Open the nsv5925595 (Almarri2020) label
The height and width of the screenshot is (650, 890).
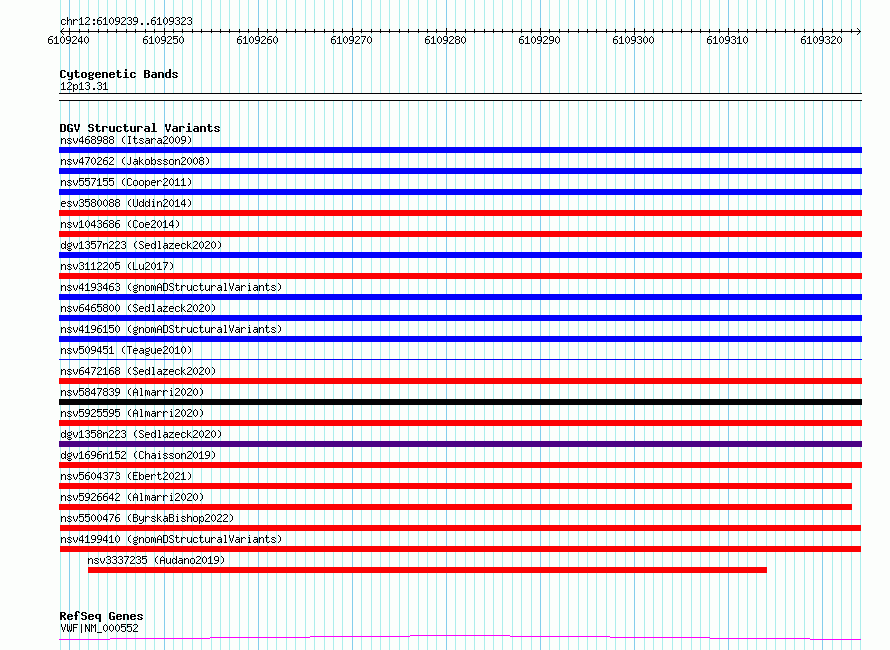(132, 413)
